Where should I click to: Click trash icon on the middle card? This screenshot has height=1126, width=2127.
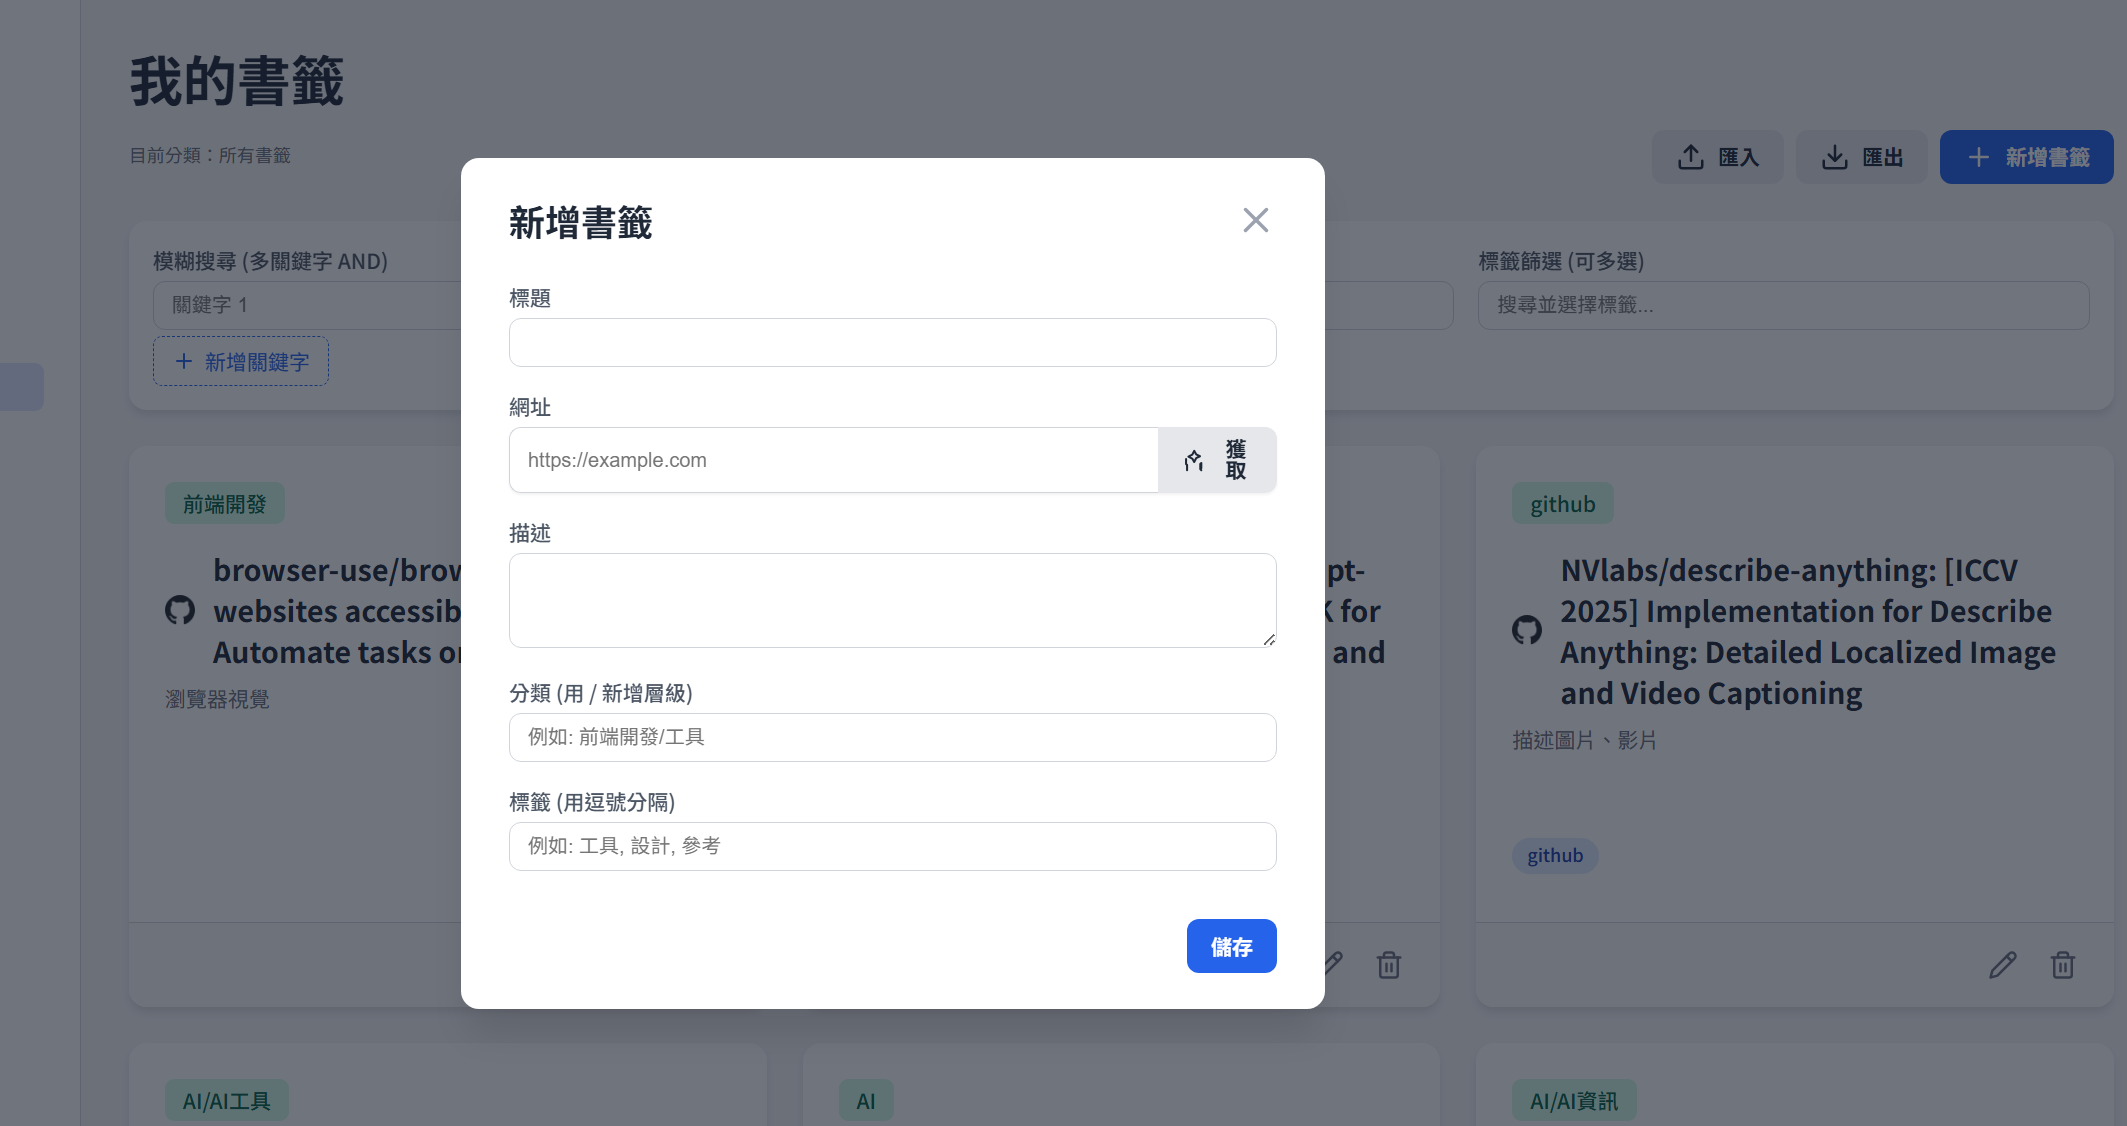(1388, 965)
